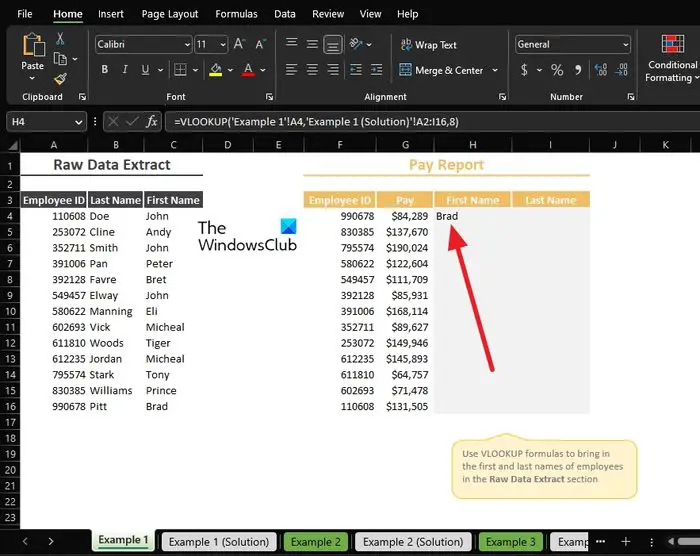Image resolution: width=700 pixels, height=556 pixels.
Task: Confirm formula with checkmark icon
Action: pos(132,121)
